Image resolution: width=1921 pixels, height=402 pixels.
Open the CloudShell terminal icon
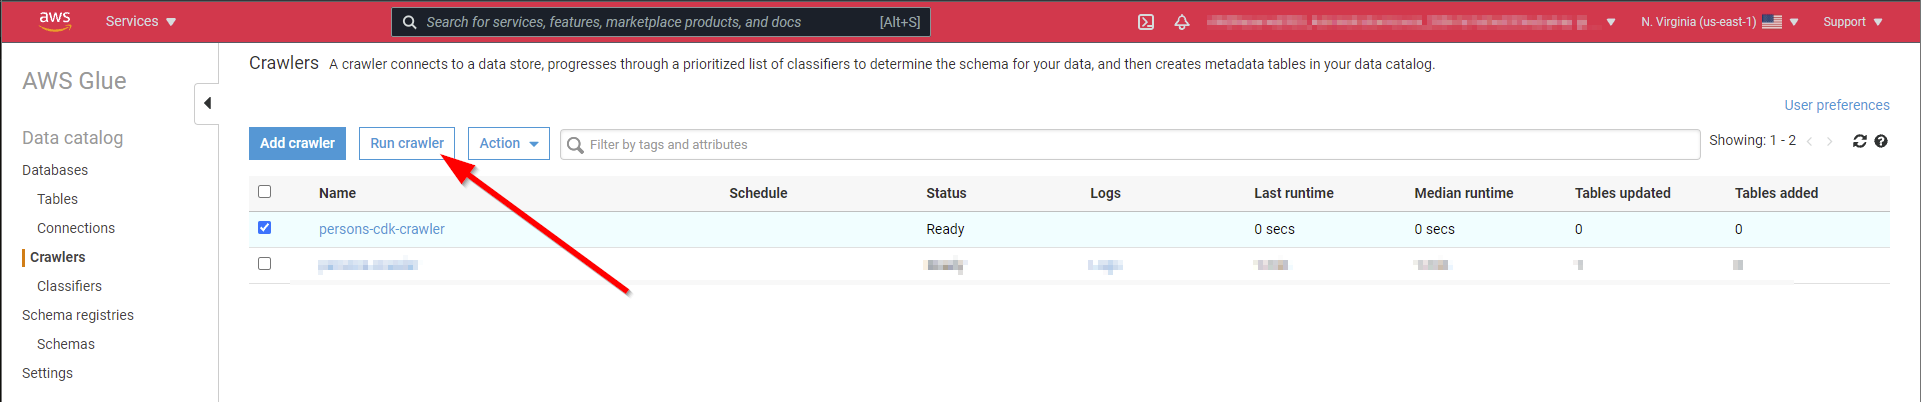tap(1146, 22)
